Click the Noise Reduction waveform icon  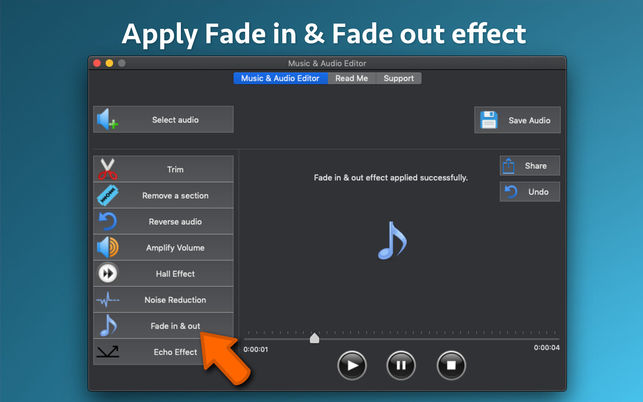(107, 300)
